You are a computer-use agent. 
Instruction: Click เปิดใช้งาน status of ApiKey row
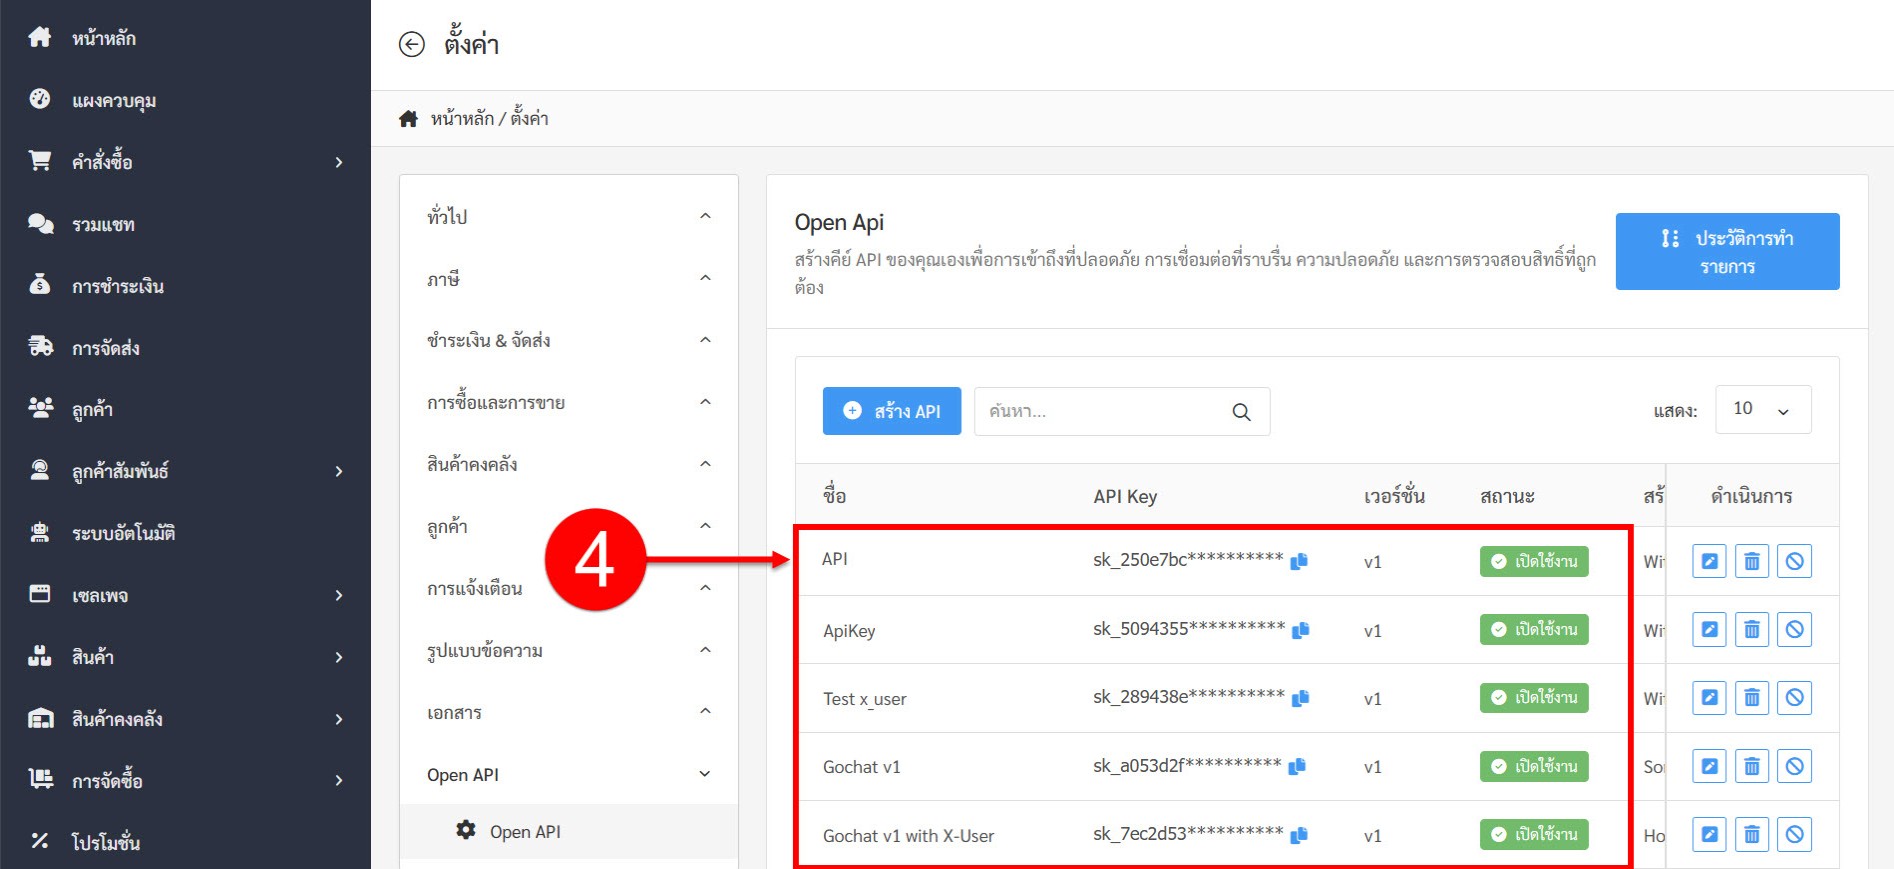pos(1534,630)
